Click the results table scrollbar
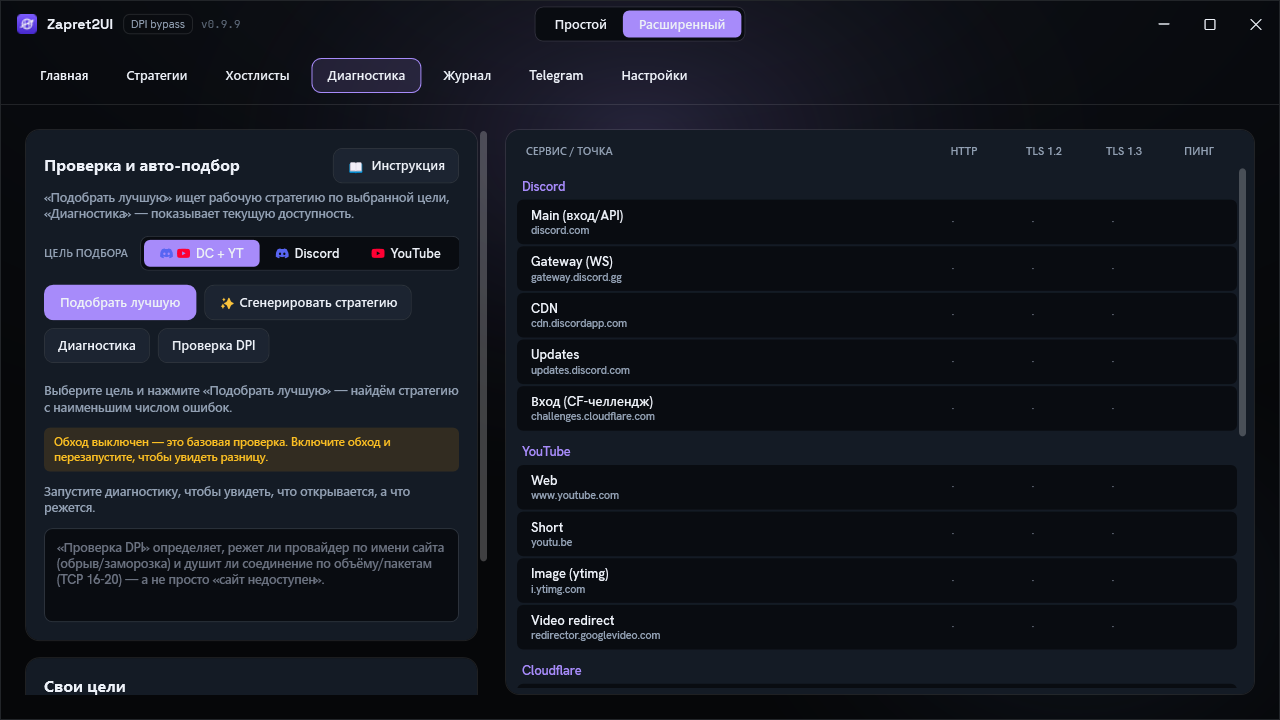 [1243, 301]
